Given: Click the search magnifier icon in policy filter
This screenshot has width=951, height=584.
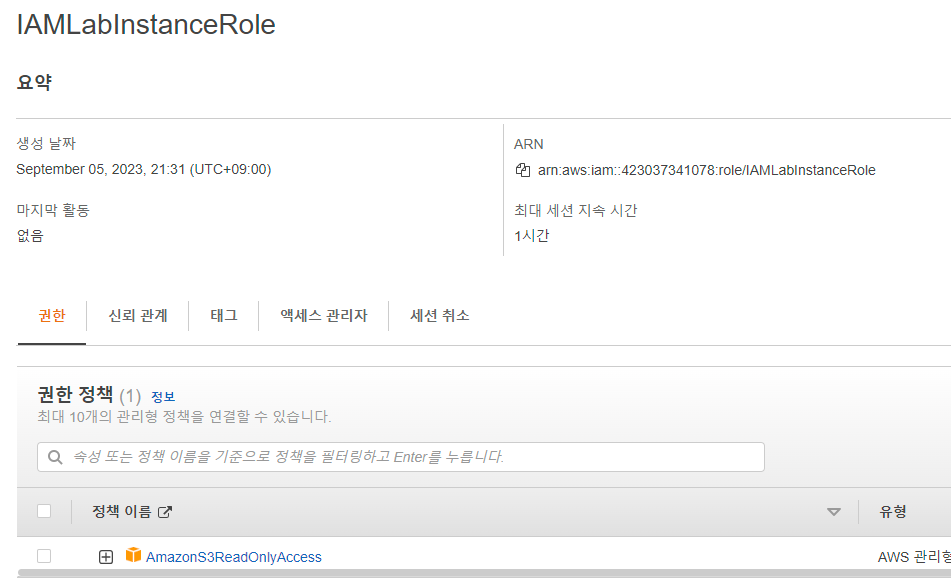Looking at the screenshot, I should click(x=55, y=457).
